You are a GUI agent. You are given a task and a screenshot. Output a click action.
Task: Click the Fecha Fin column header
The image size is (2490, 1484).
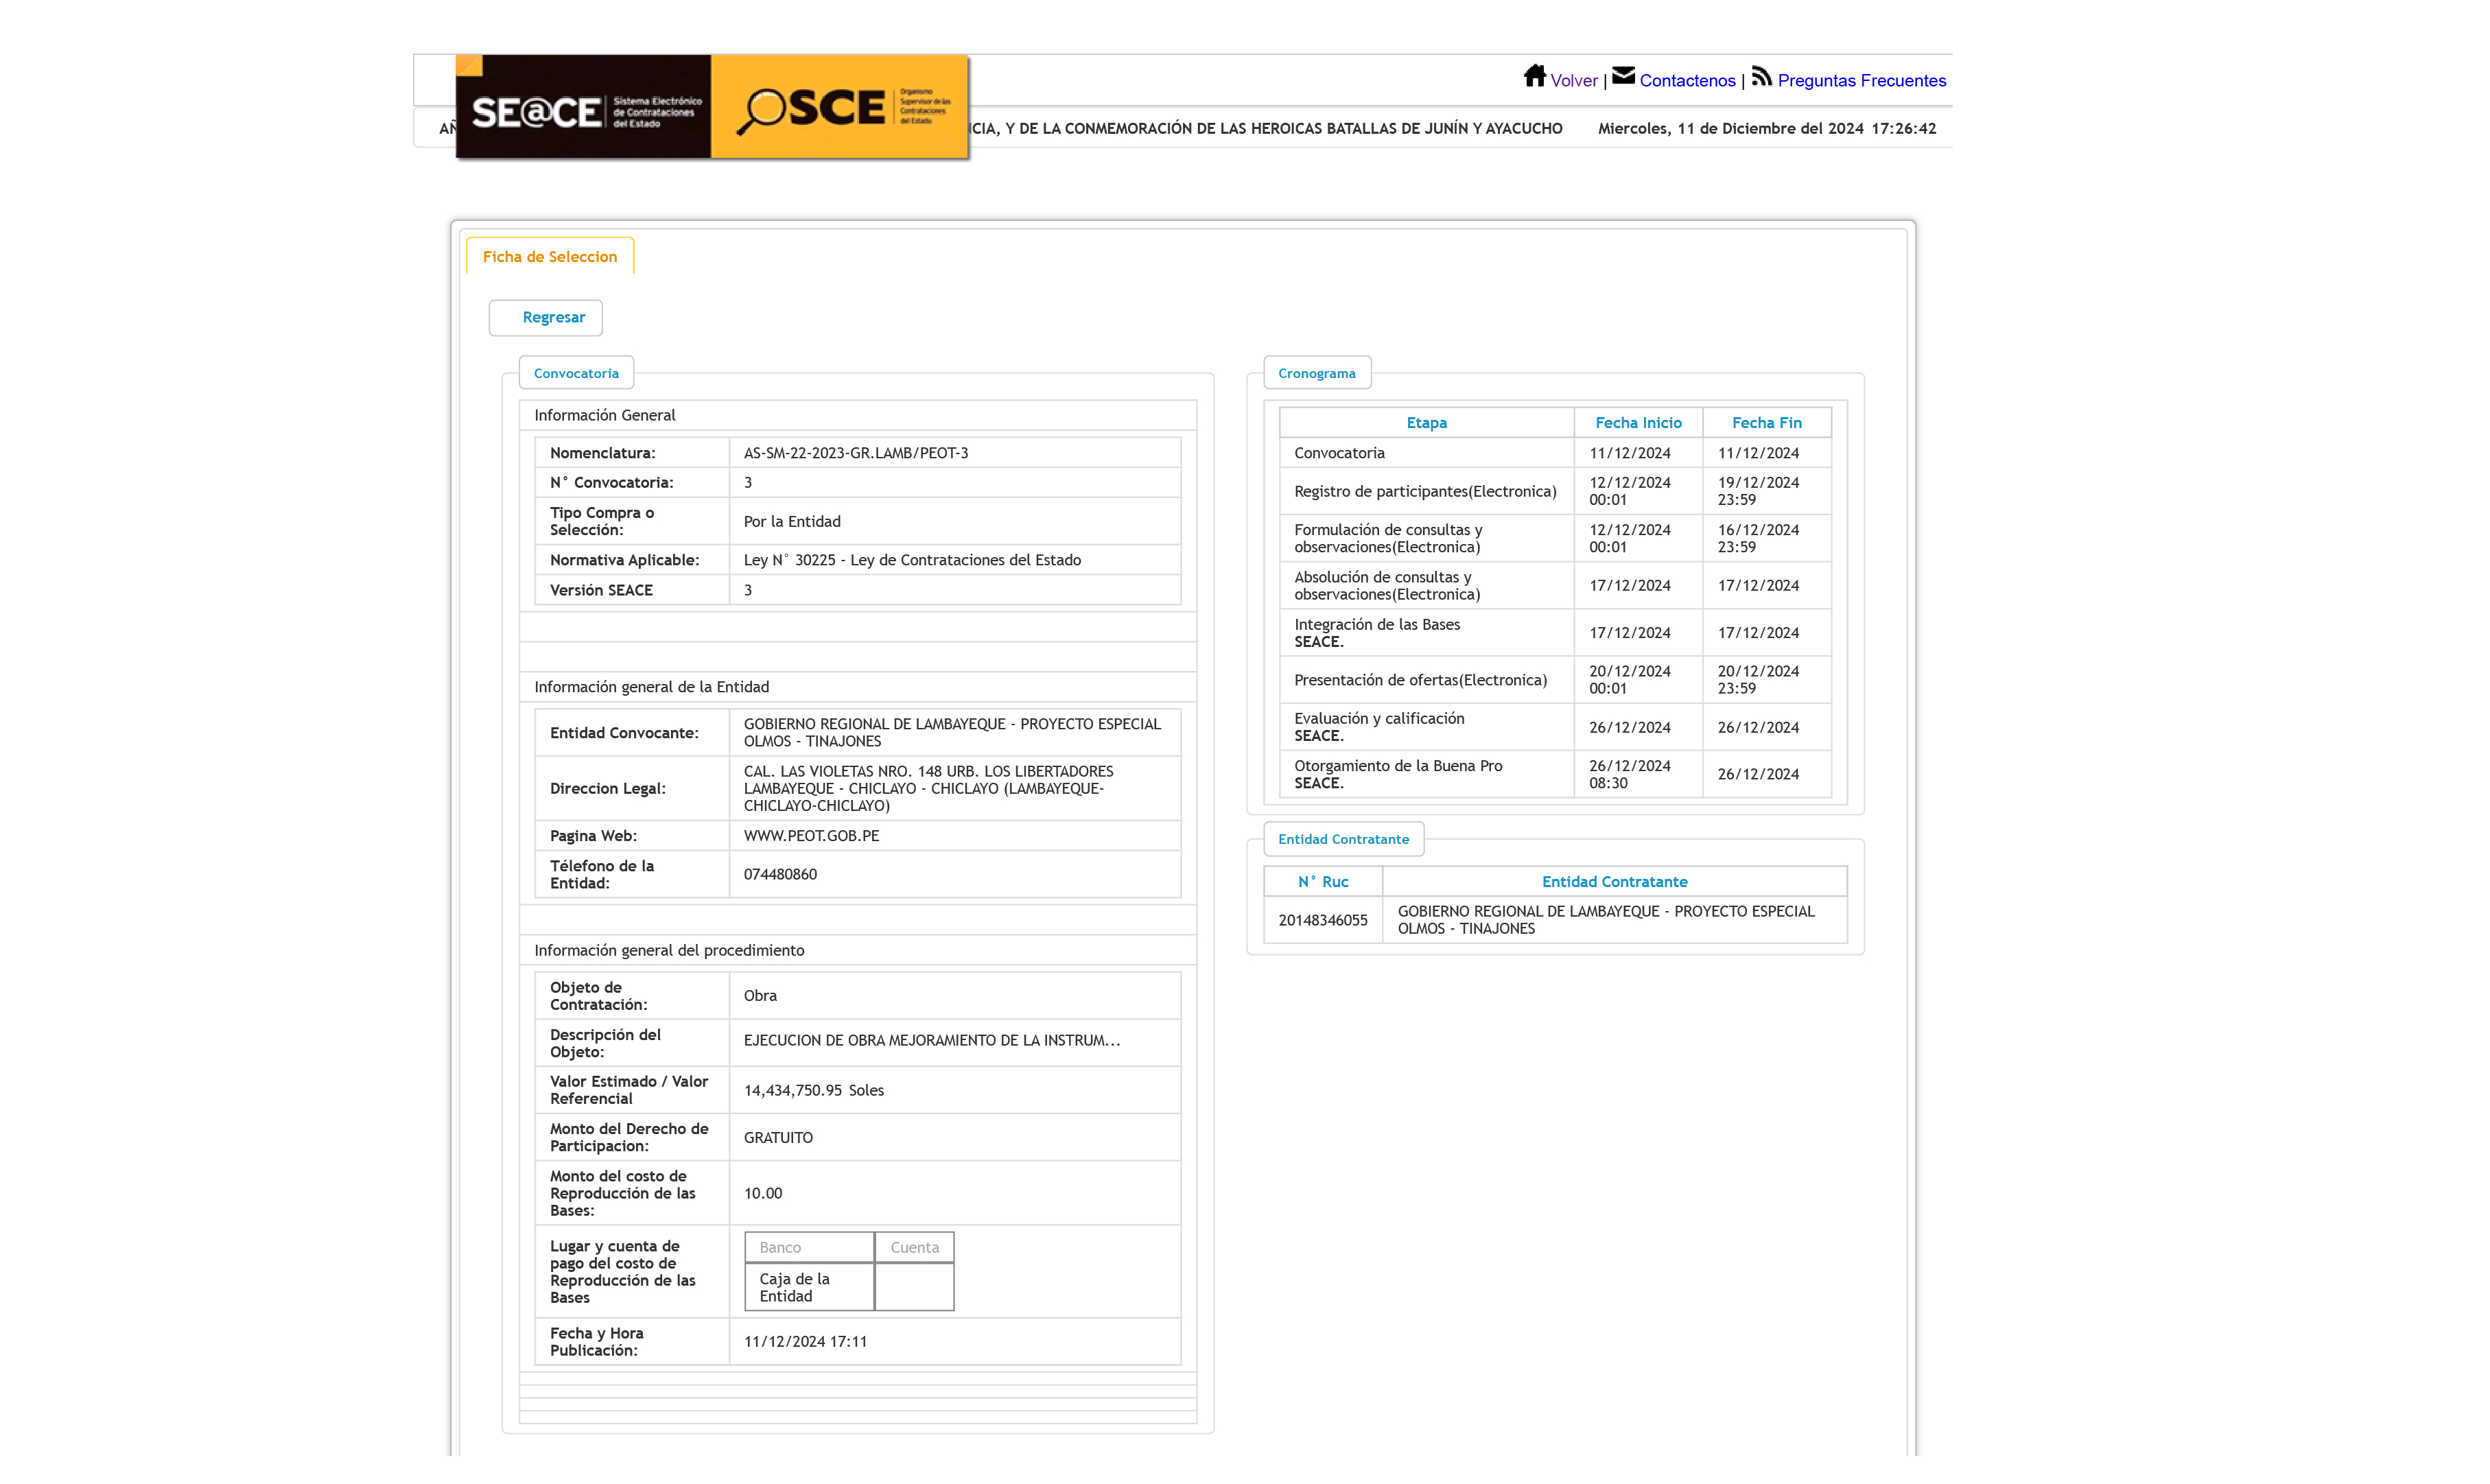(1766, 423)
